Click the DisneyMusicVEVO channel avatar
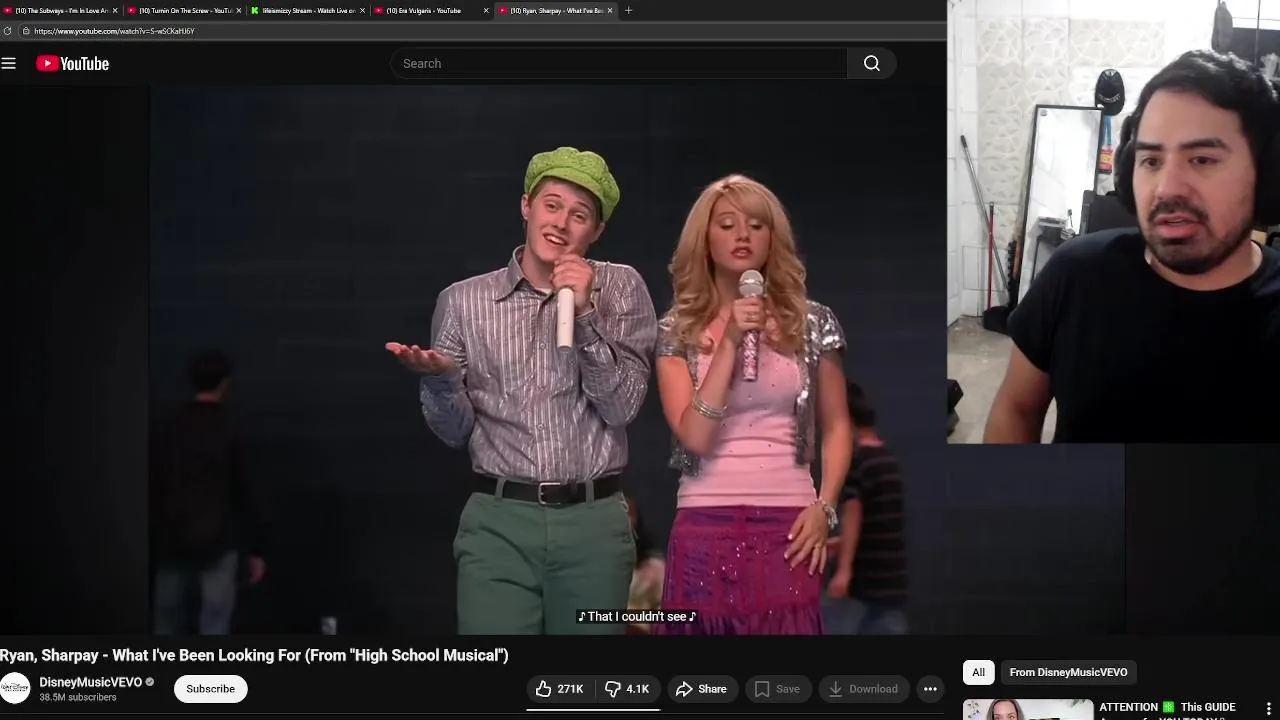1280x720 pixels. pos(15,688)
